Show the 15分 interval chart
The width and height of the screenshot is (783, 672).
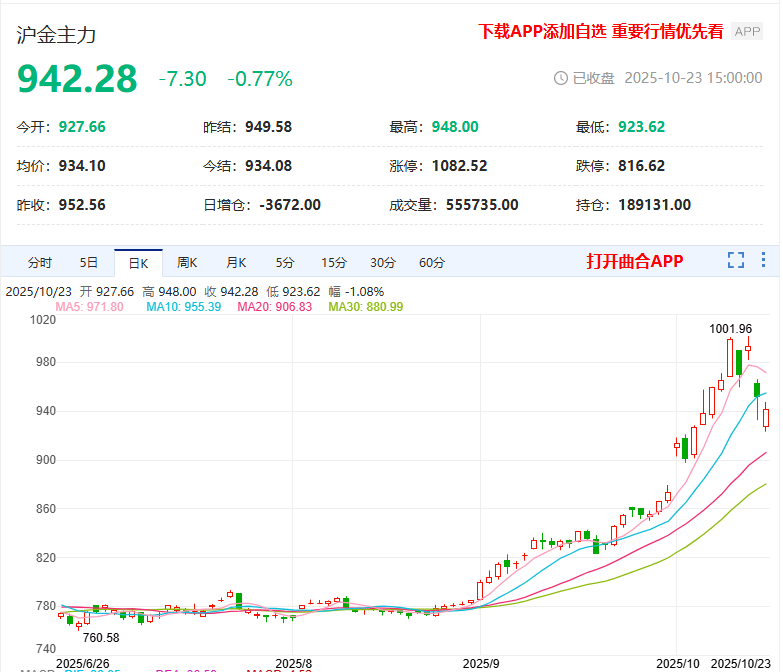click(334, 263)
